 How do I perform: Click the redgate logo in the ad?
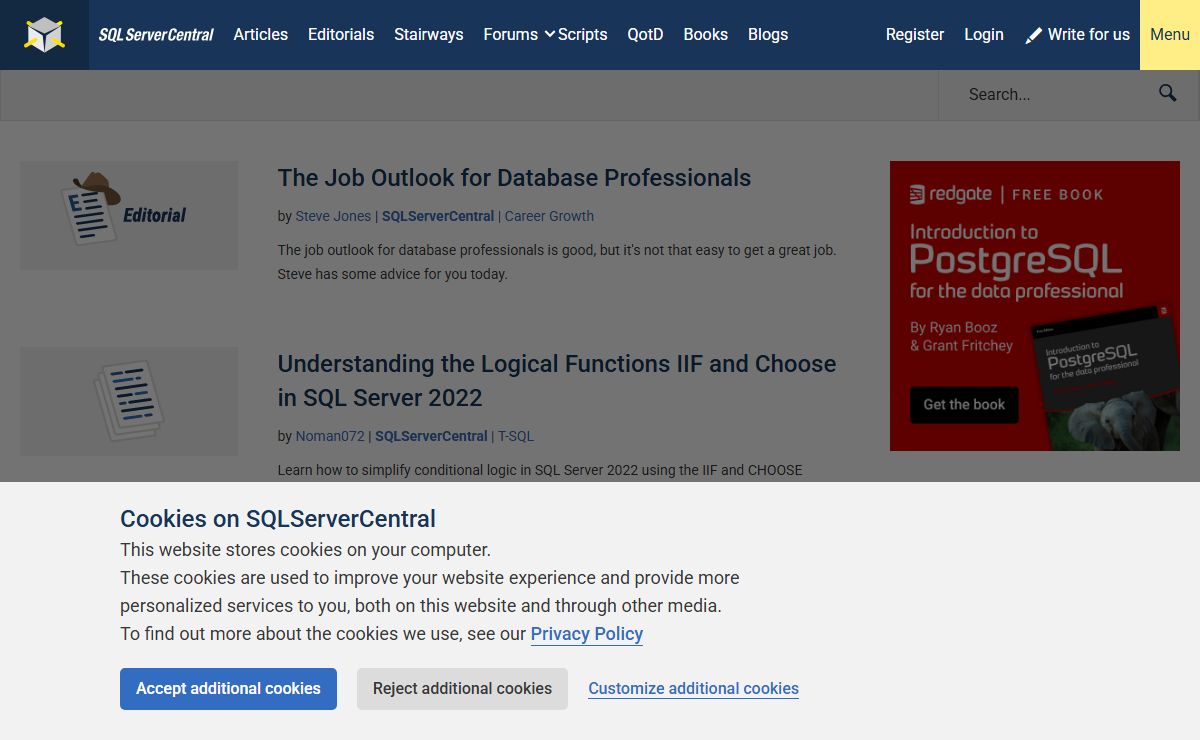[x=951, y=194]
